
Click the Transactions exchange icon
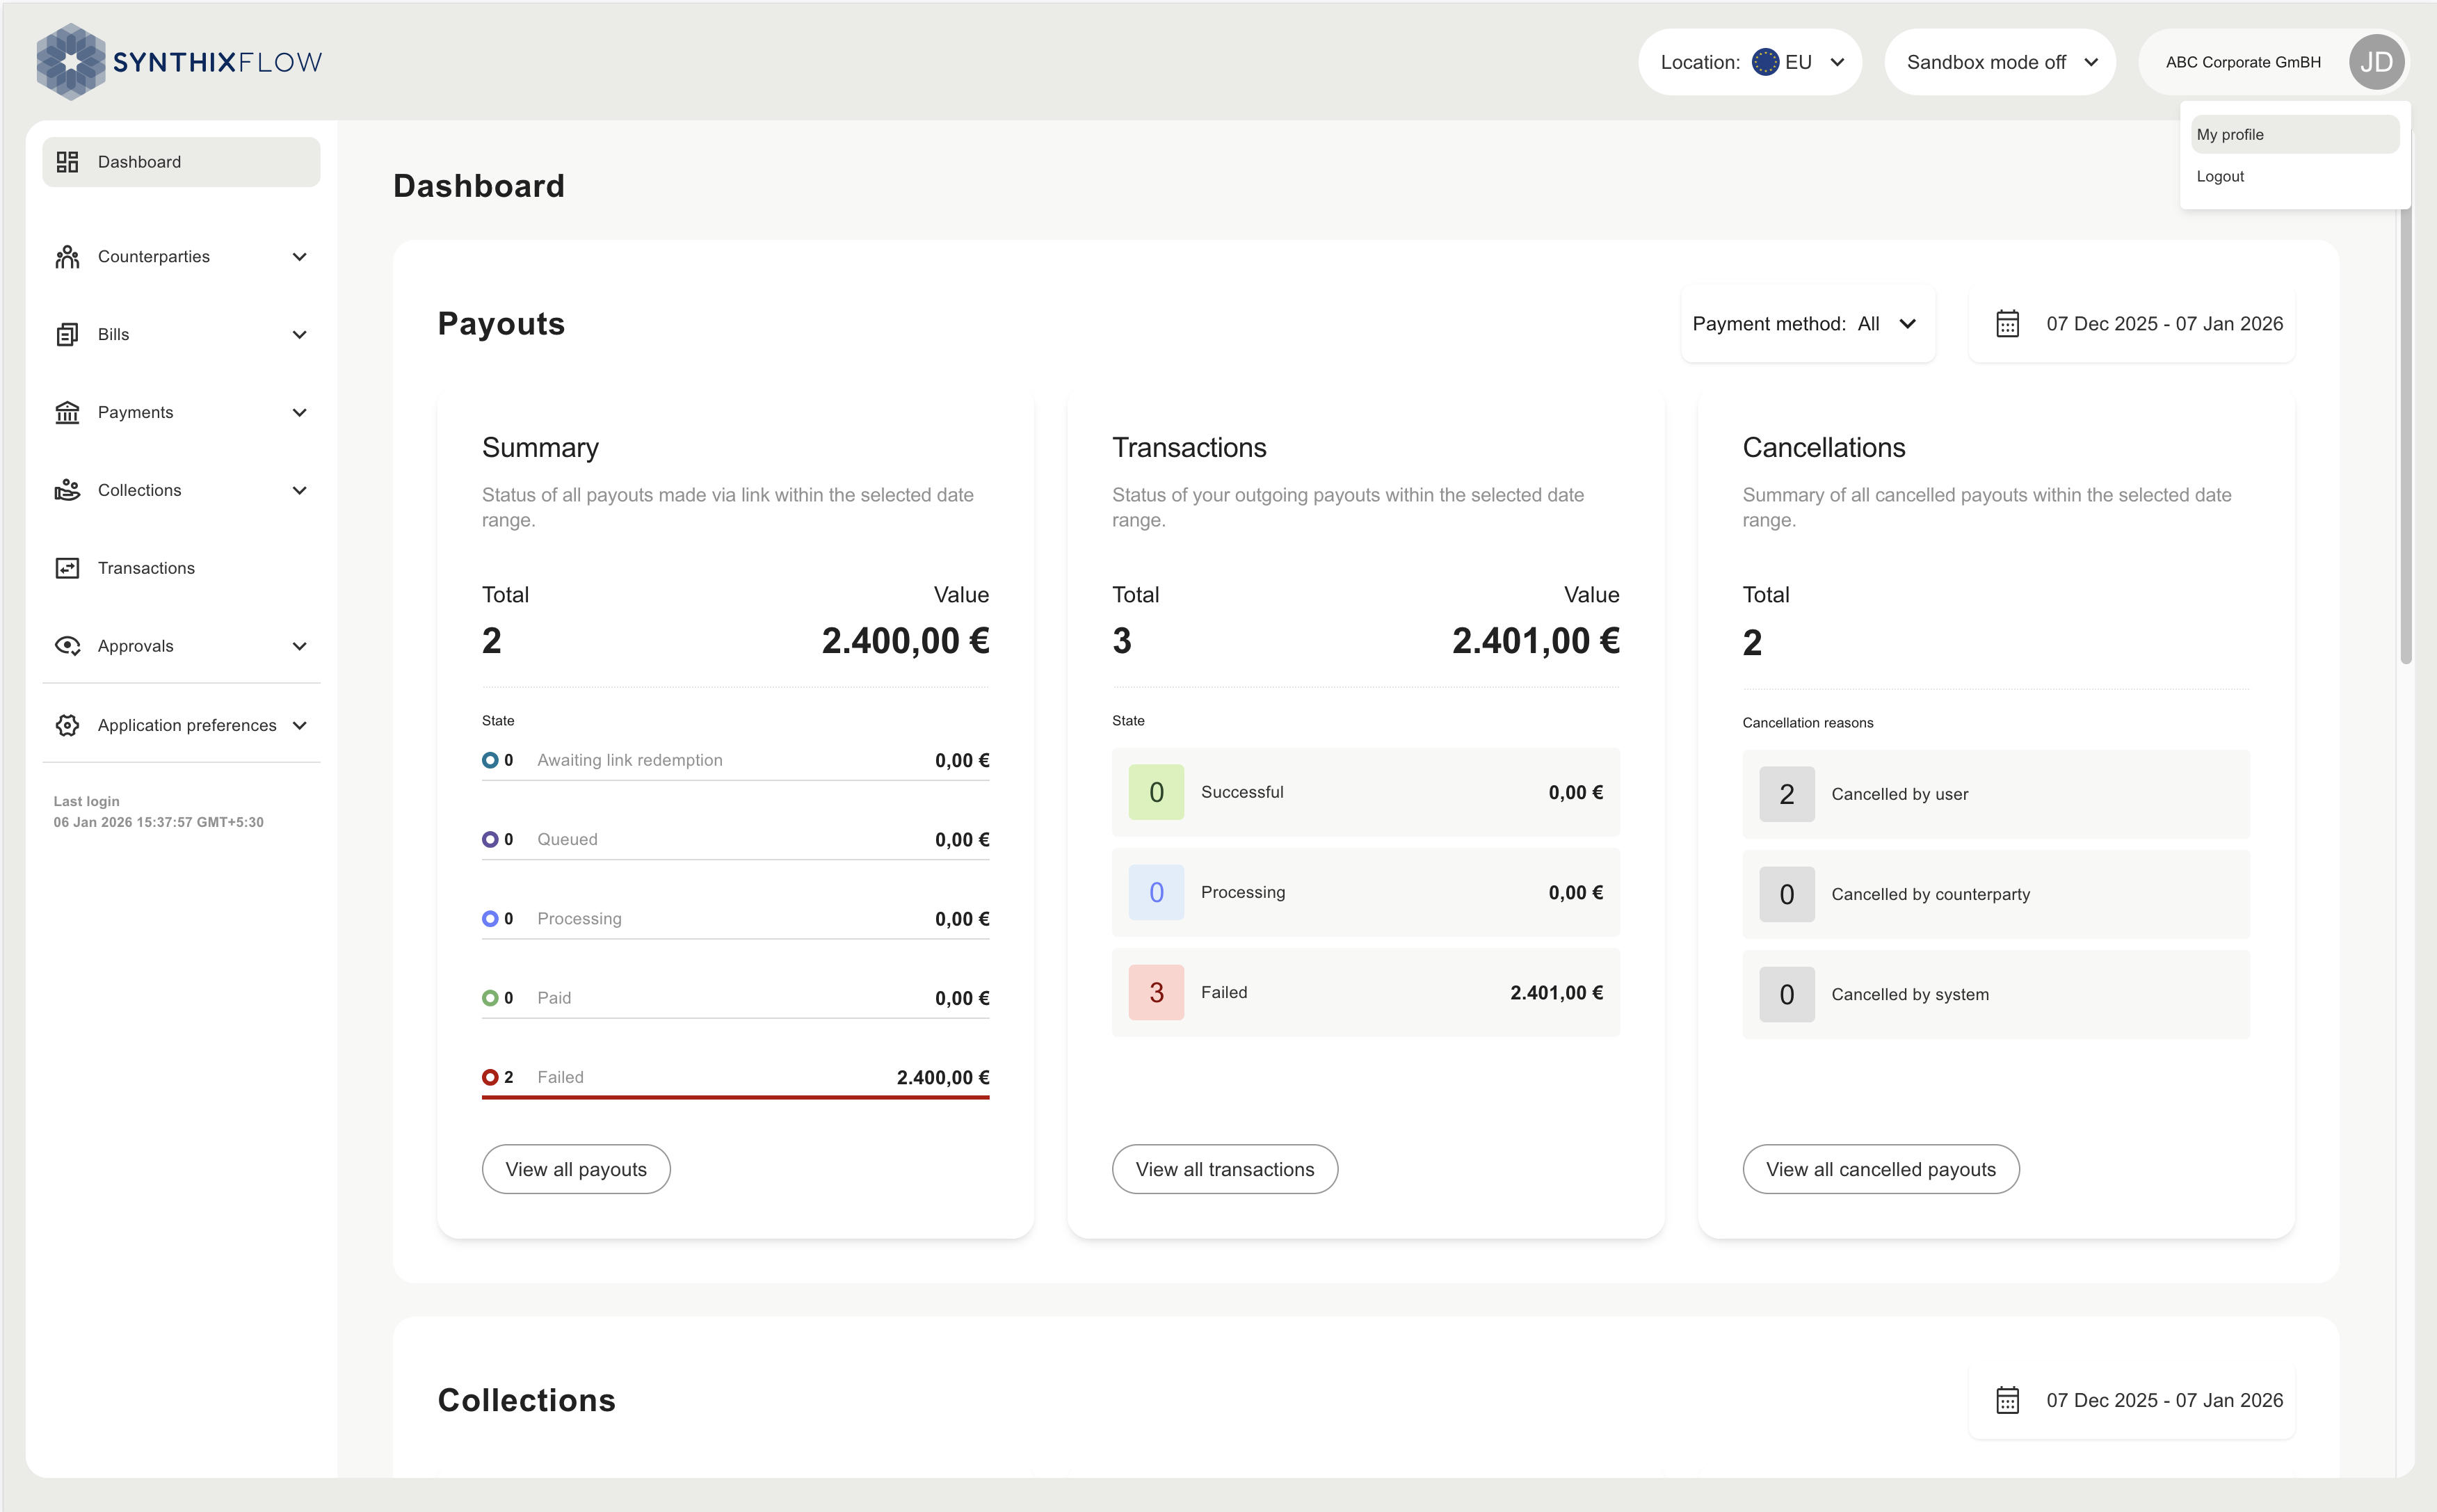click(67, 568)
